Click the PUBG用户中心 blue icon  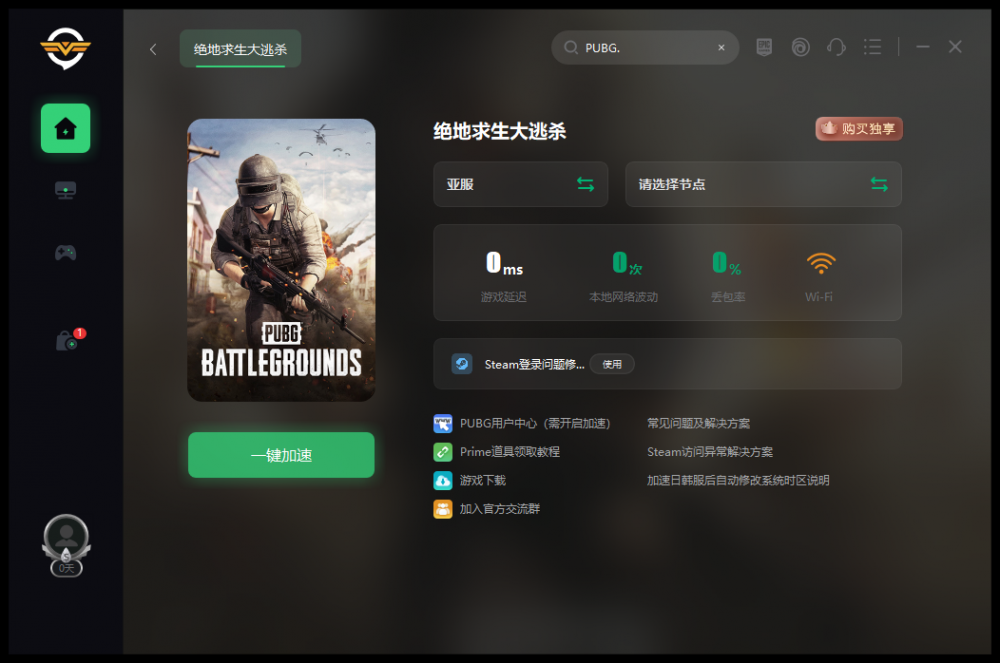pyautogui.click(x=443, y=423)
